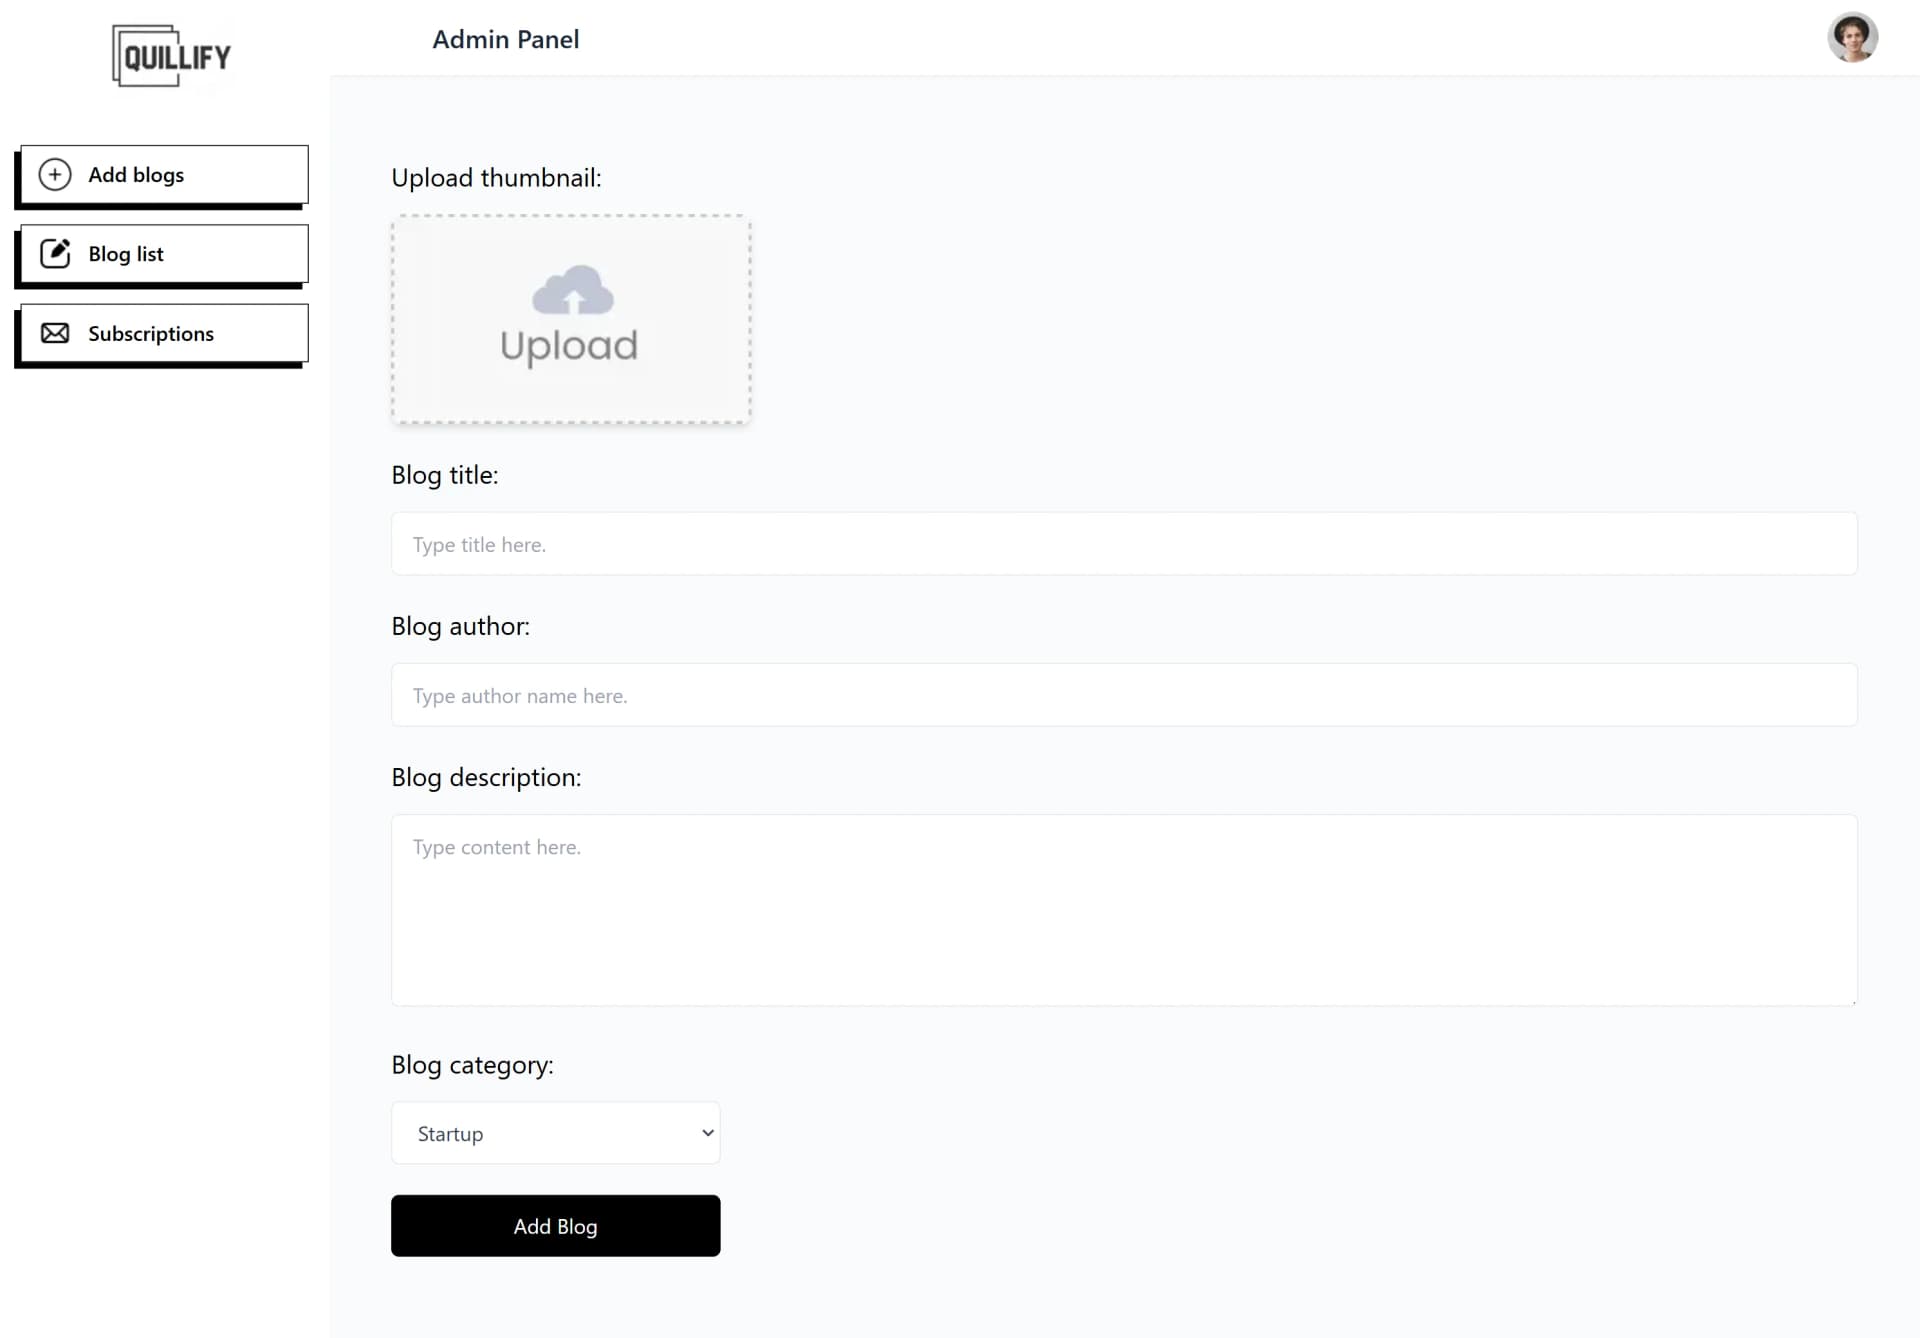Click the Quillify logo
The height and width of the screenshot is (1338, 1920).
click(x=170, y=55)
